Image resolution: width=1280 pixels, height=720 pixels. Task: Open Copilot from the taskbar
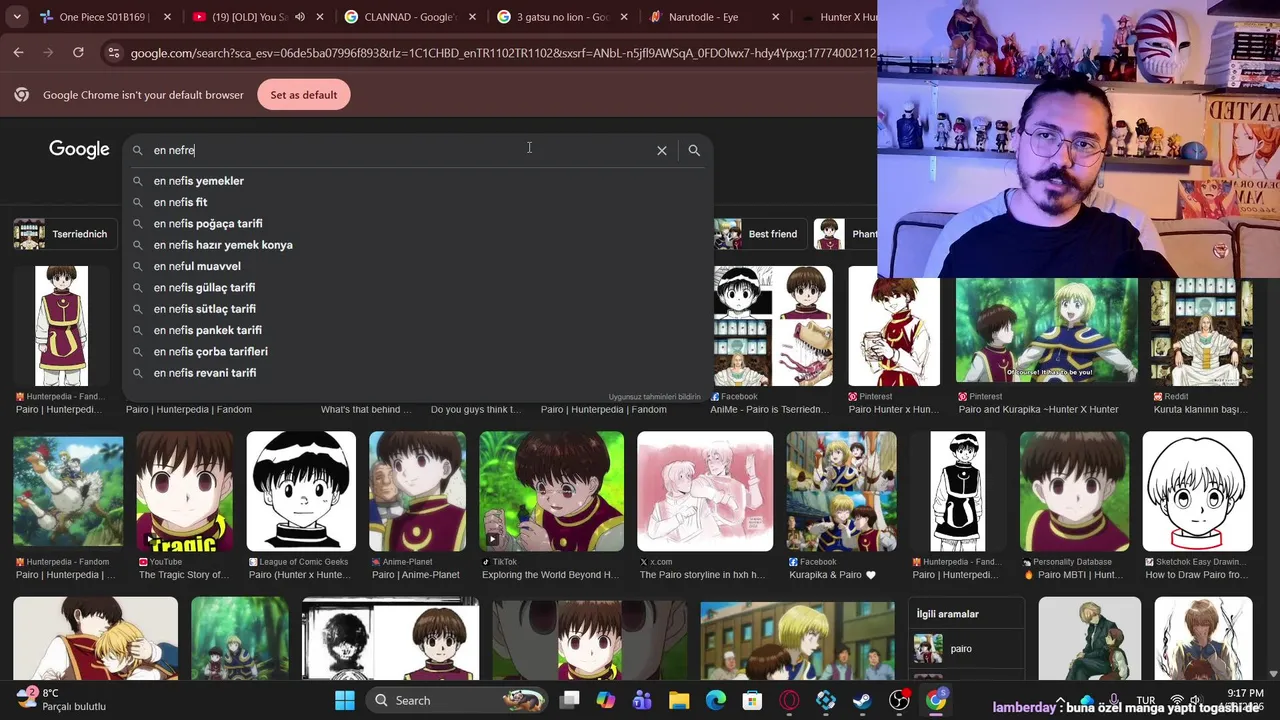pos(606,700)
